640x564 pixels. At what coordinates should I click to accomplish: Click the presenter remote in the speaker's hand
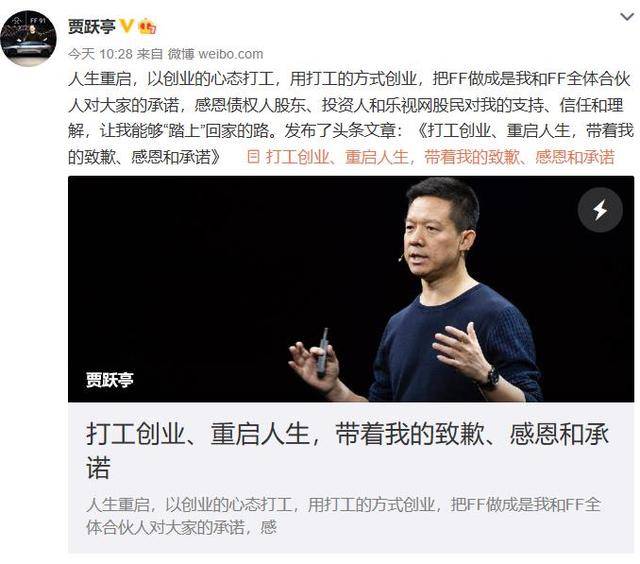click(322, 353)
